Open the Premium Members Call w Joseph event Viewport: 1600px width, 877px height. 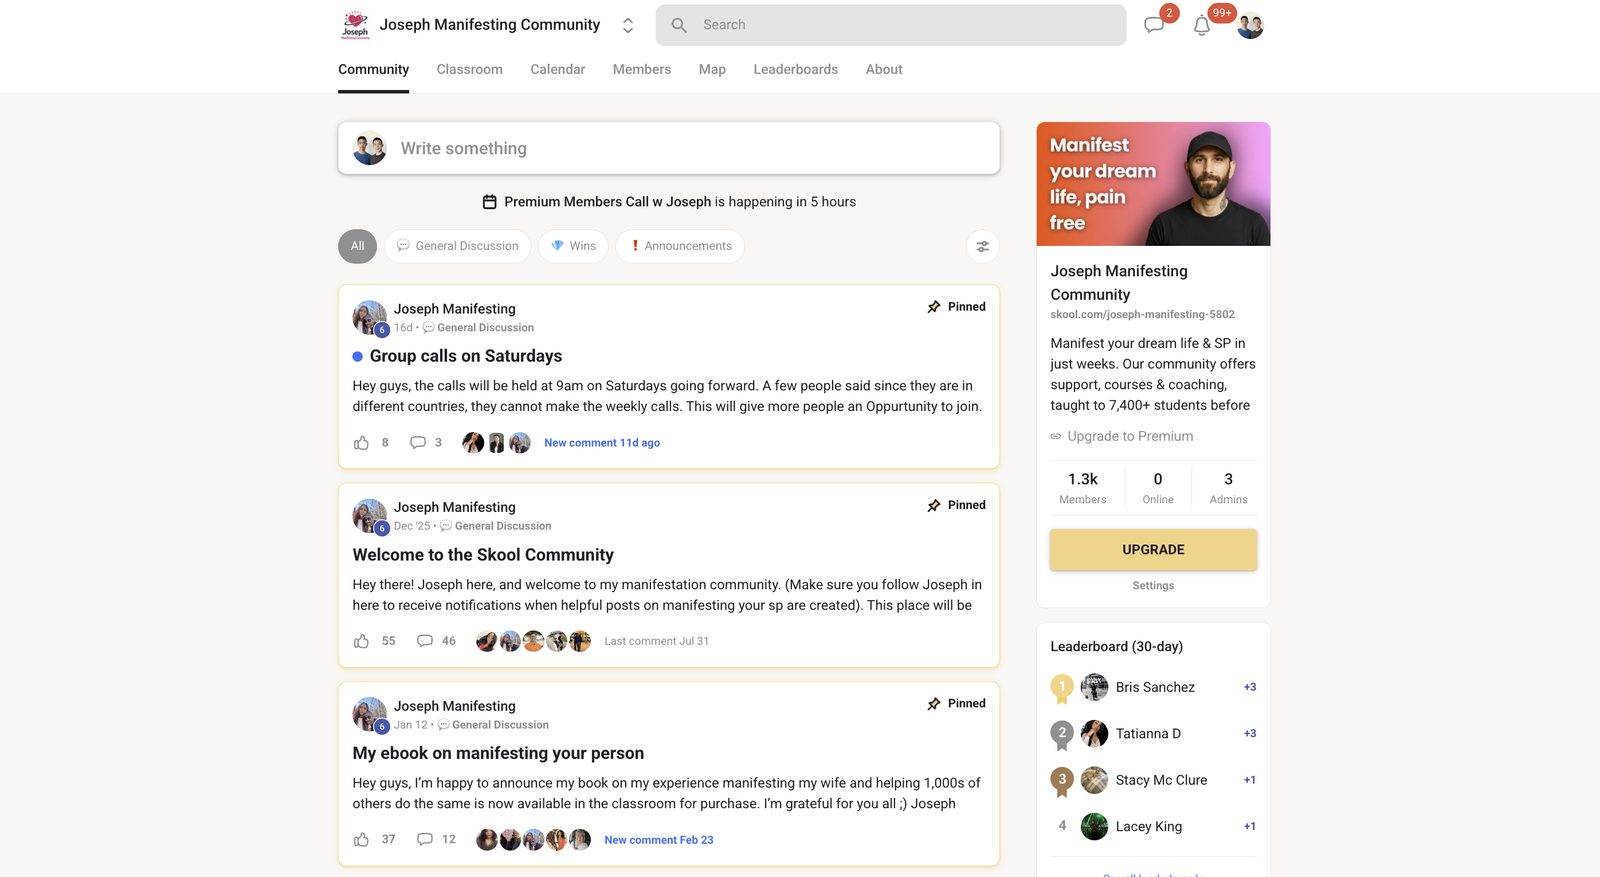pyautogui.click(x=608, y=202)
